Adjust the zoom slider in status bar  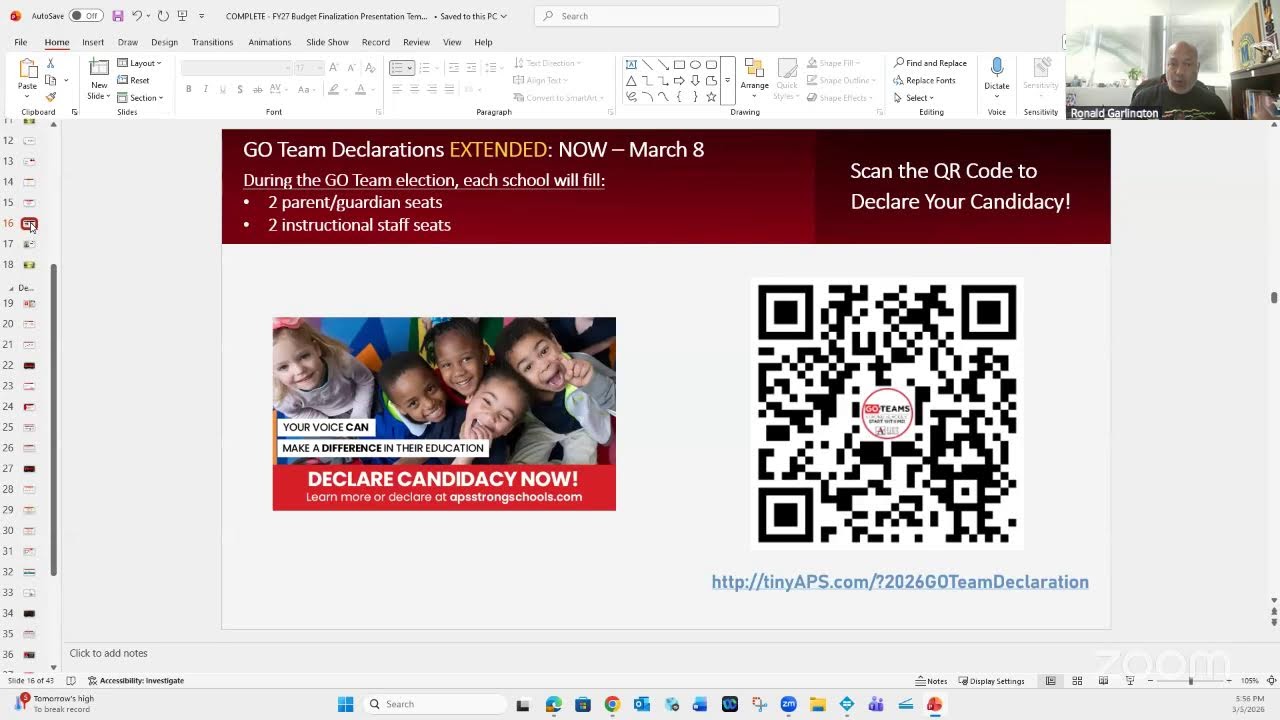pyautogui.click(x=1190, y=681)
